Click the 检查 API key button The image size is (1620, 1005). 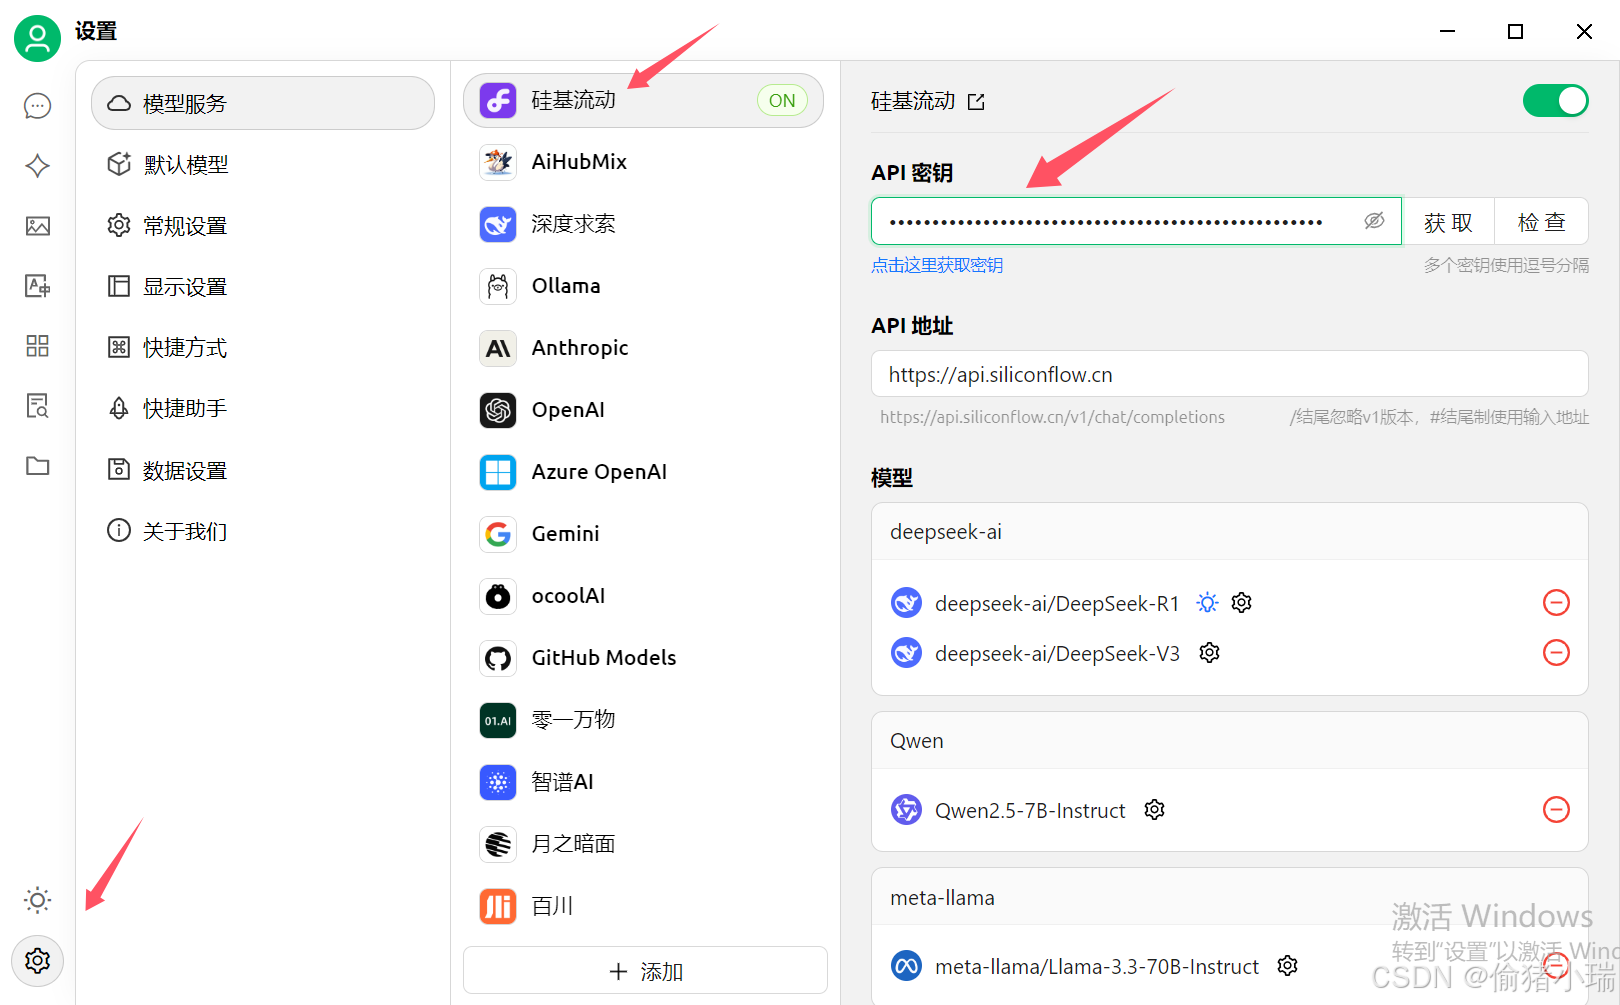click(1541, 222)
